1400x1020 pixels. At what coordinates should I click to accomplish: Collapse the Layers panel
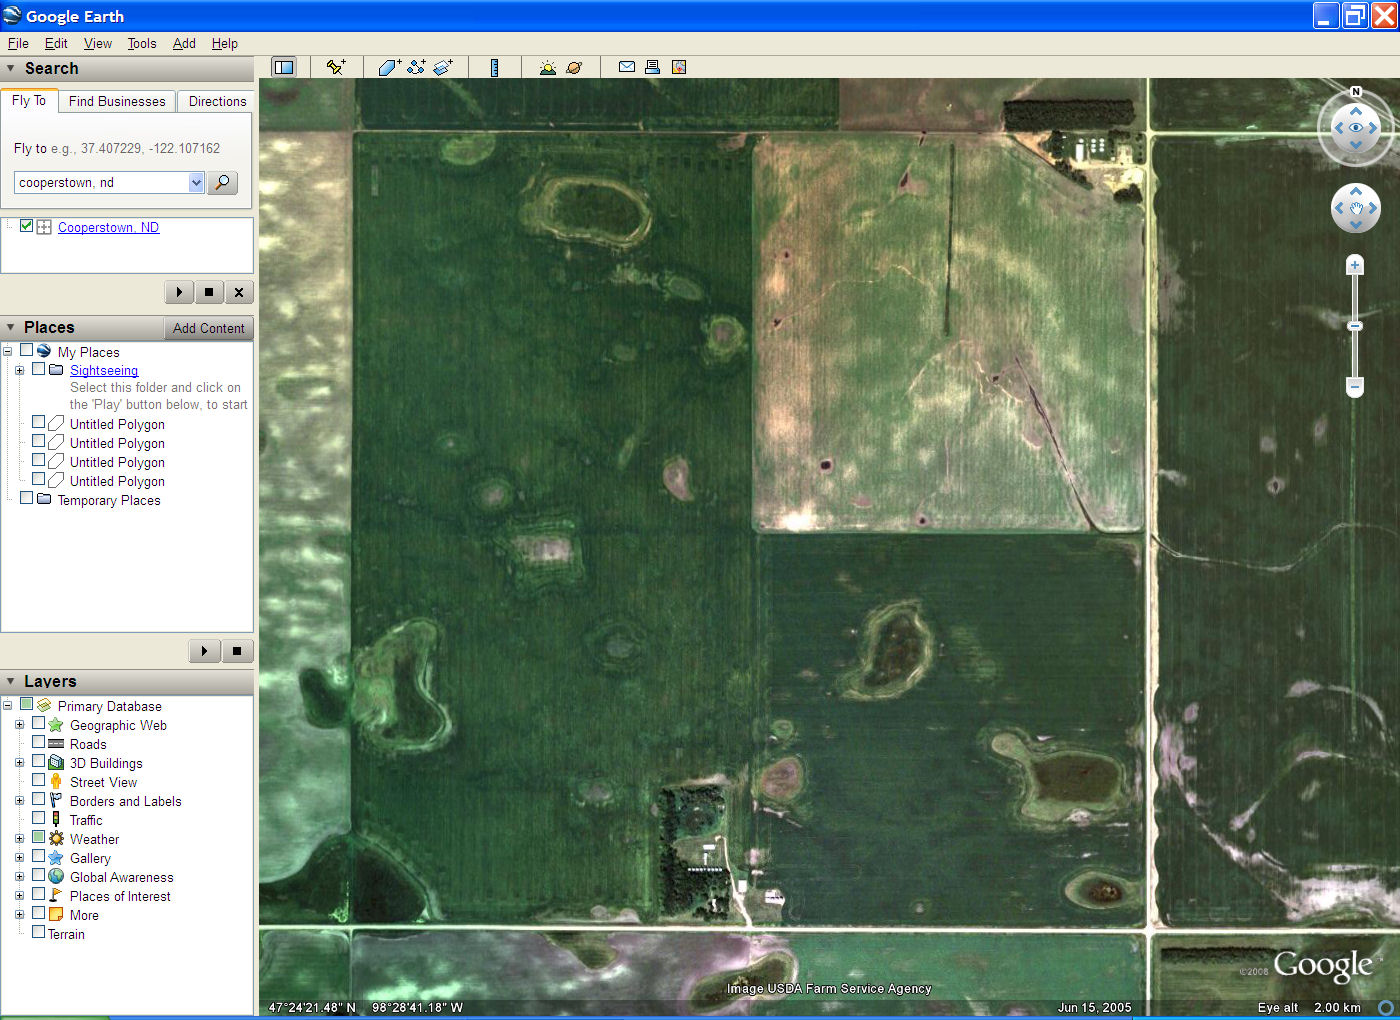tap(11, 681)
